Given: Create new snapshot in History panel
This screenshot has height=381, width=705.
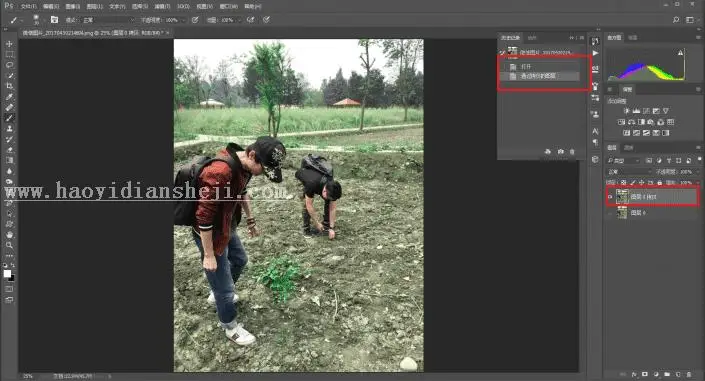Looking at the screenshot, I should click(x=560, y=152).
